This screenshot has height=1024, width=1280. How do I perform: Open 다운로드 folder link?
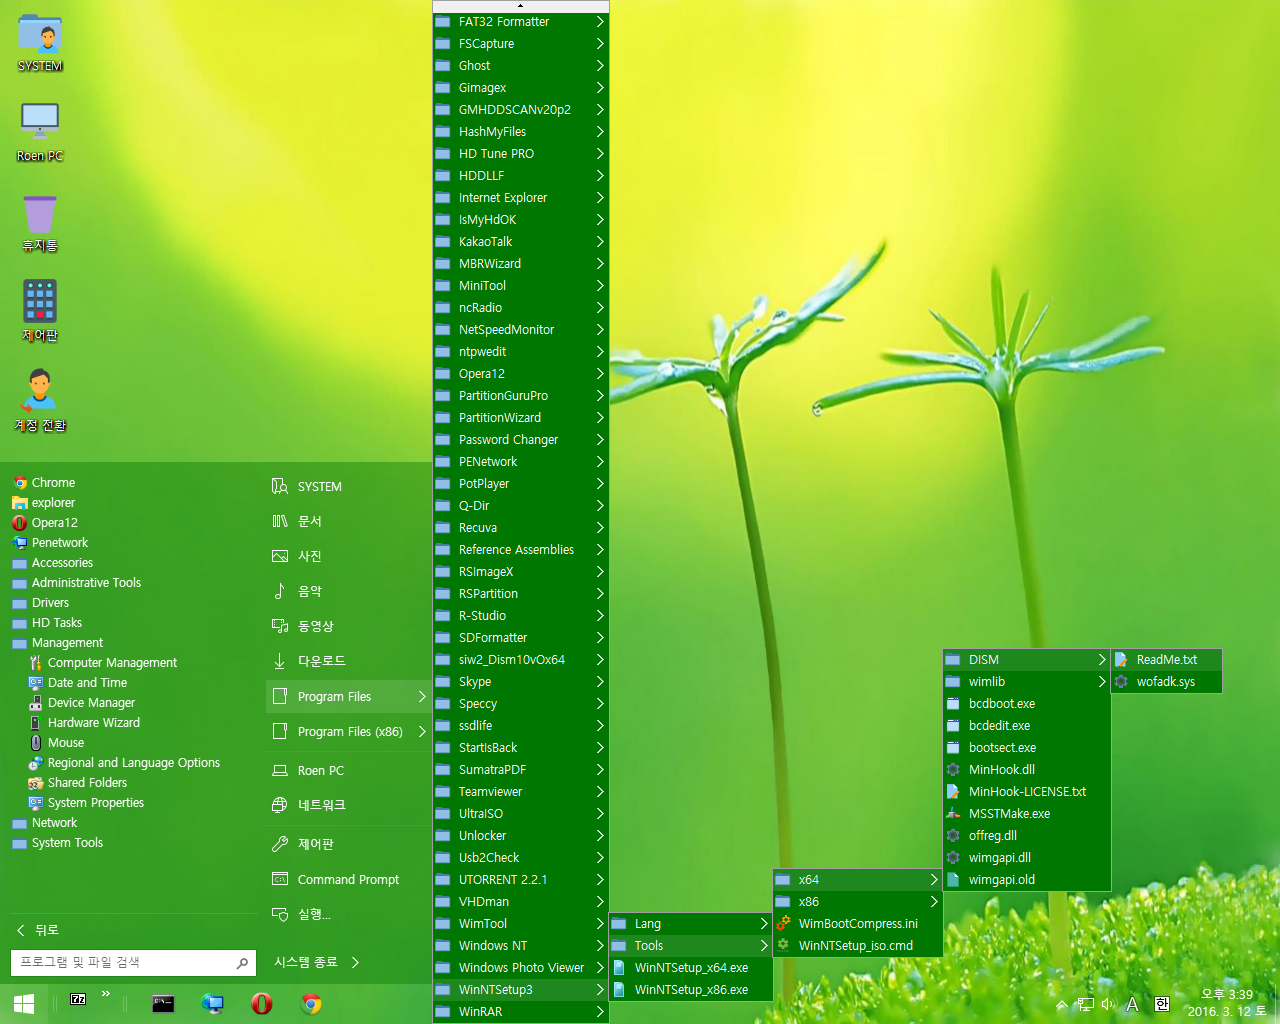[x=347, y=661]
